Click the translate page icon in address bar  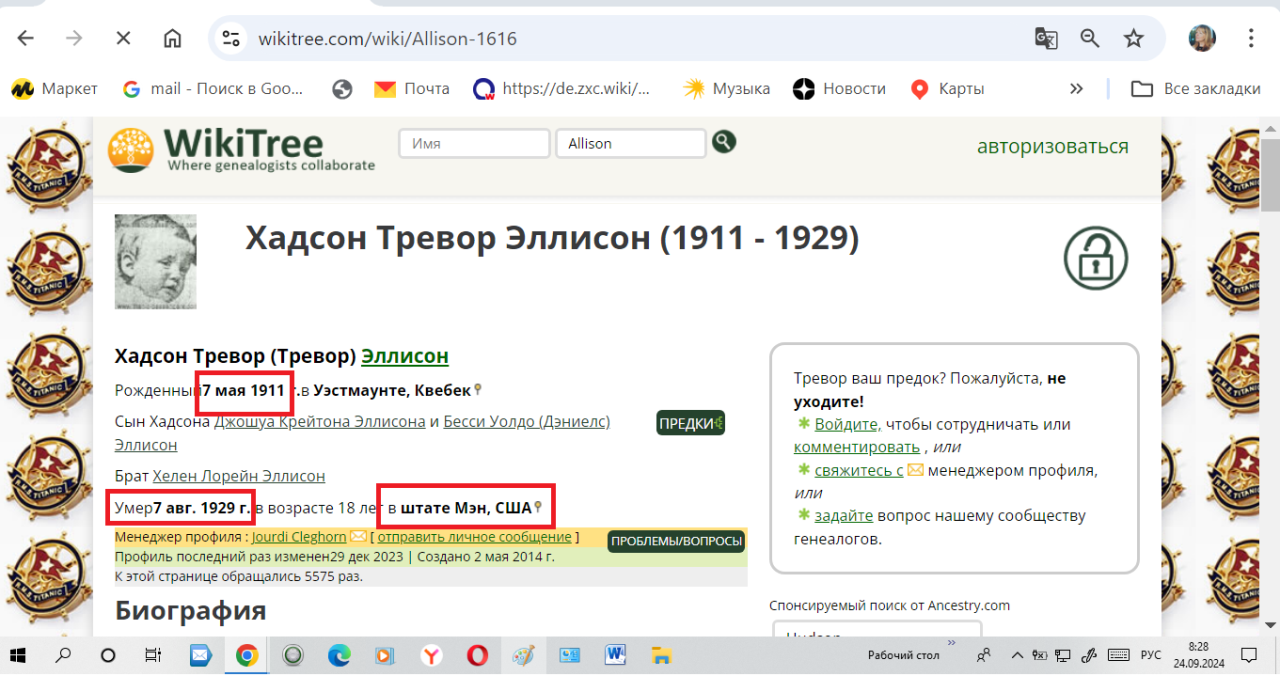point(1046,39)
